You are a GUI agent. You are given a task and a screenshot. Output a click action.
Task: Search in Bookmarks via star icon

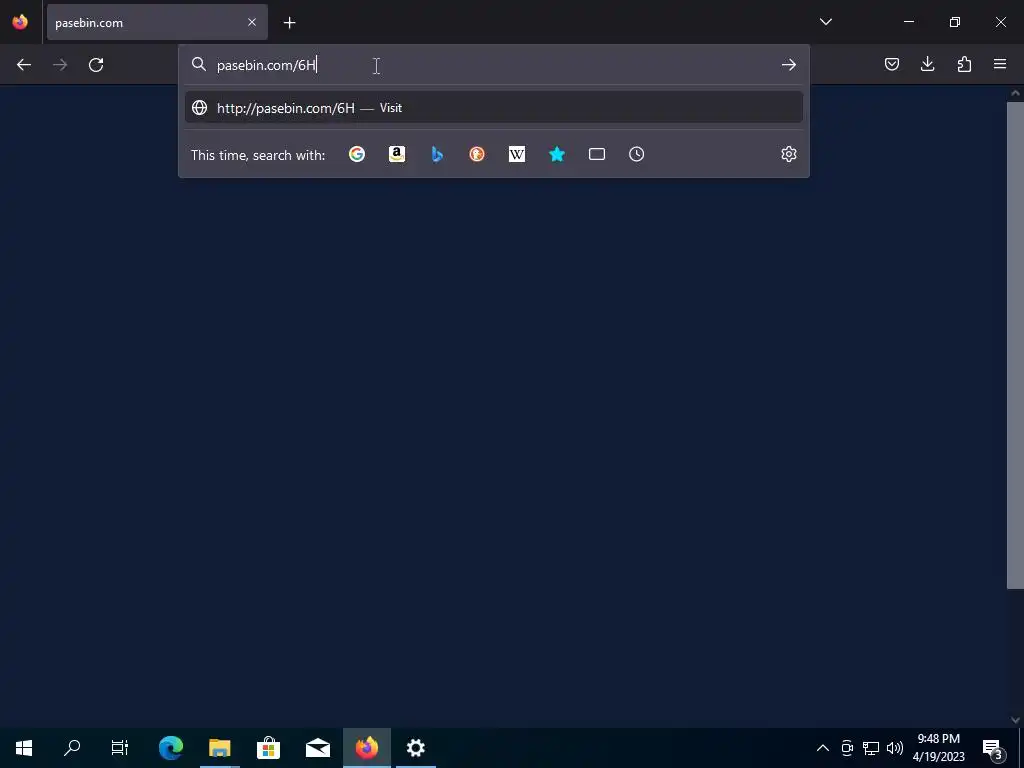tap(556, 154)
